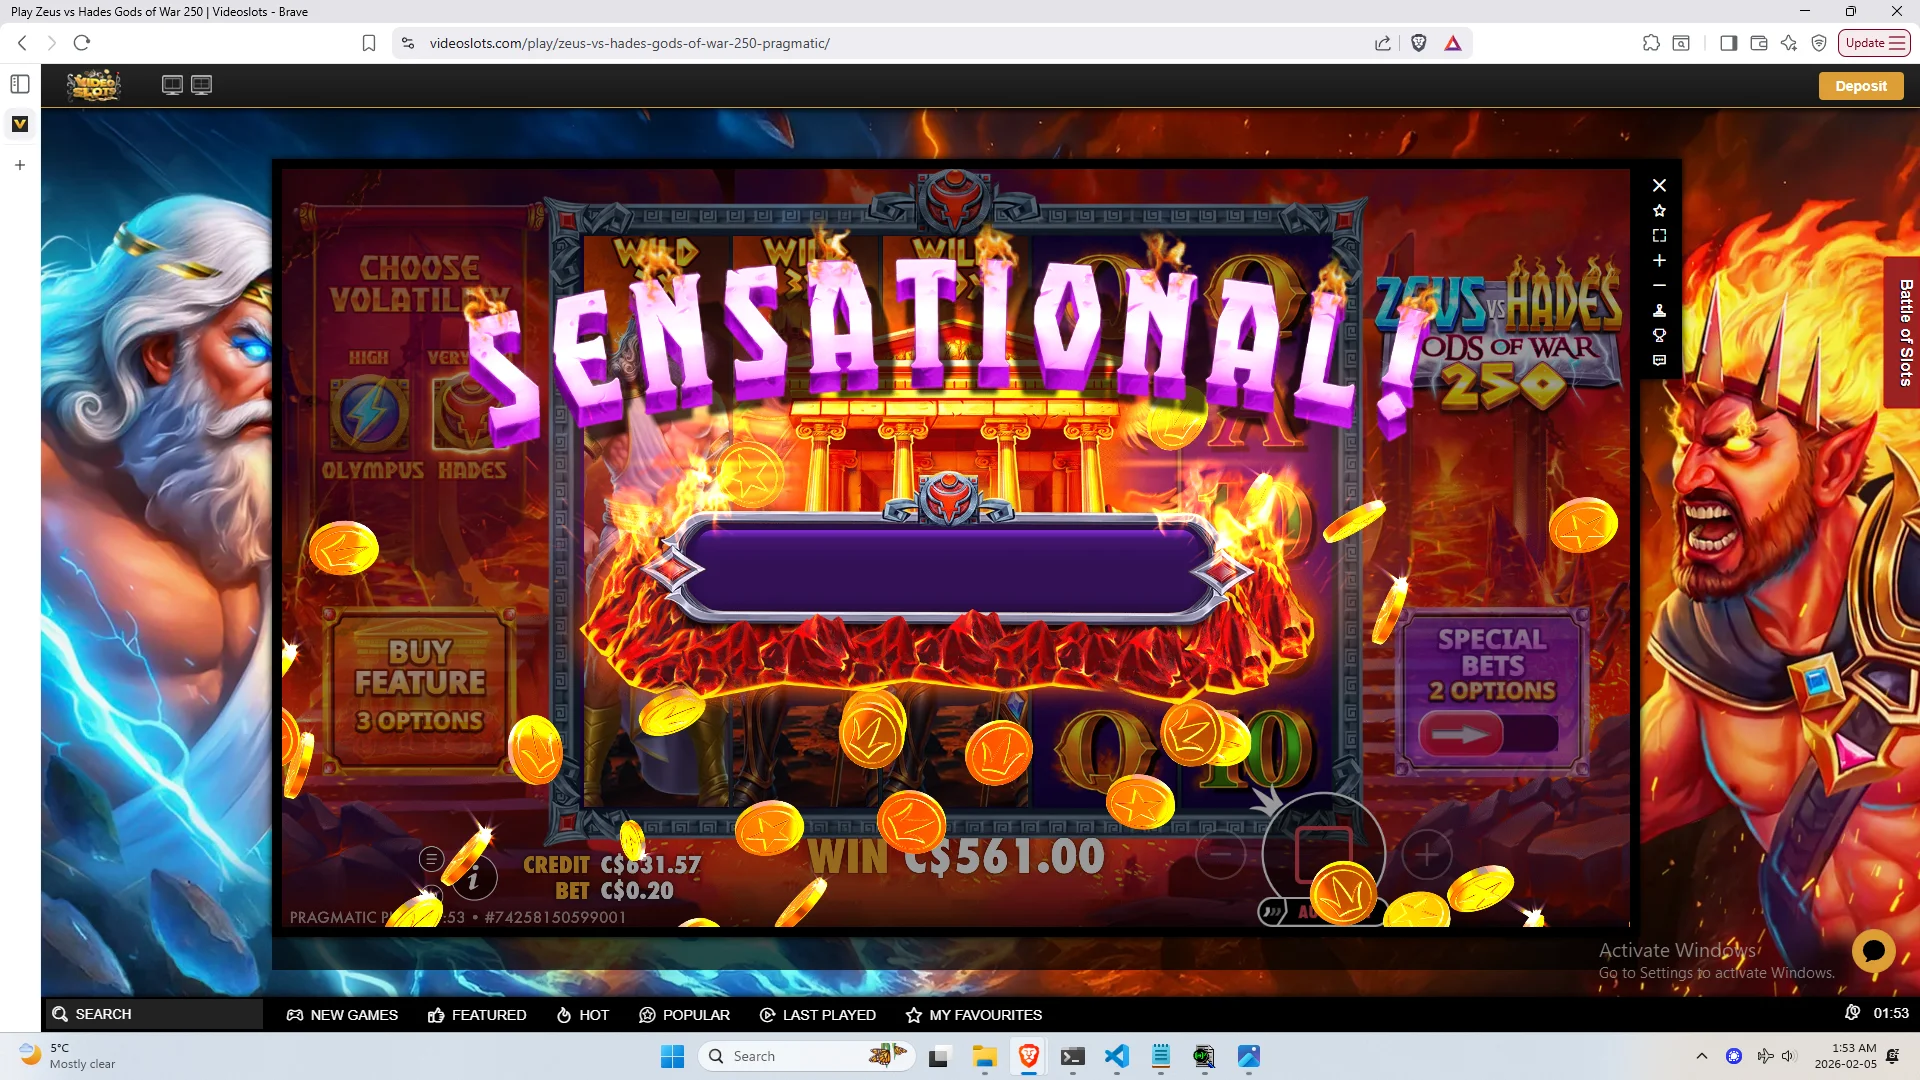
Task: Toggle the browser side panel
Action: point(1728,43)
